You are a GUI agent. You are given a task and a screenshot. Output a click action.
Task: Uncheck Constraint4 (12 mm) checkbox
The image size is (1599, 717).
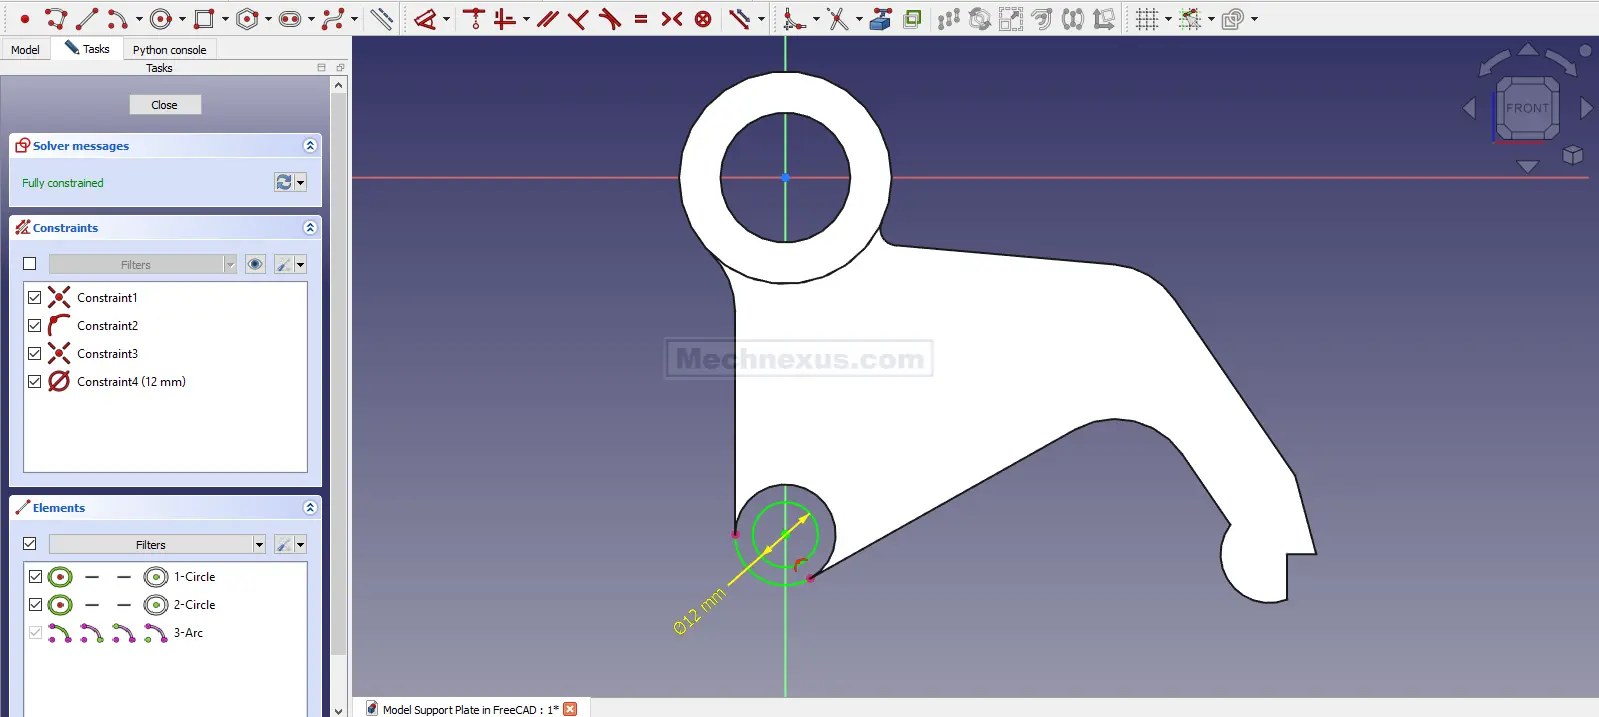35,382
